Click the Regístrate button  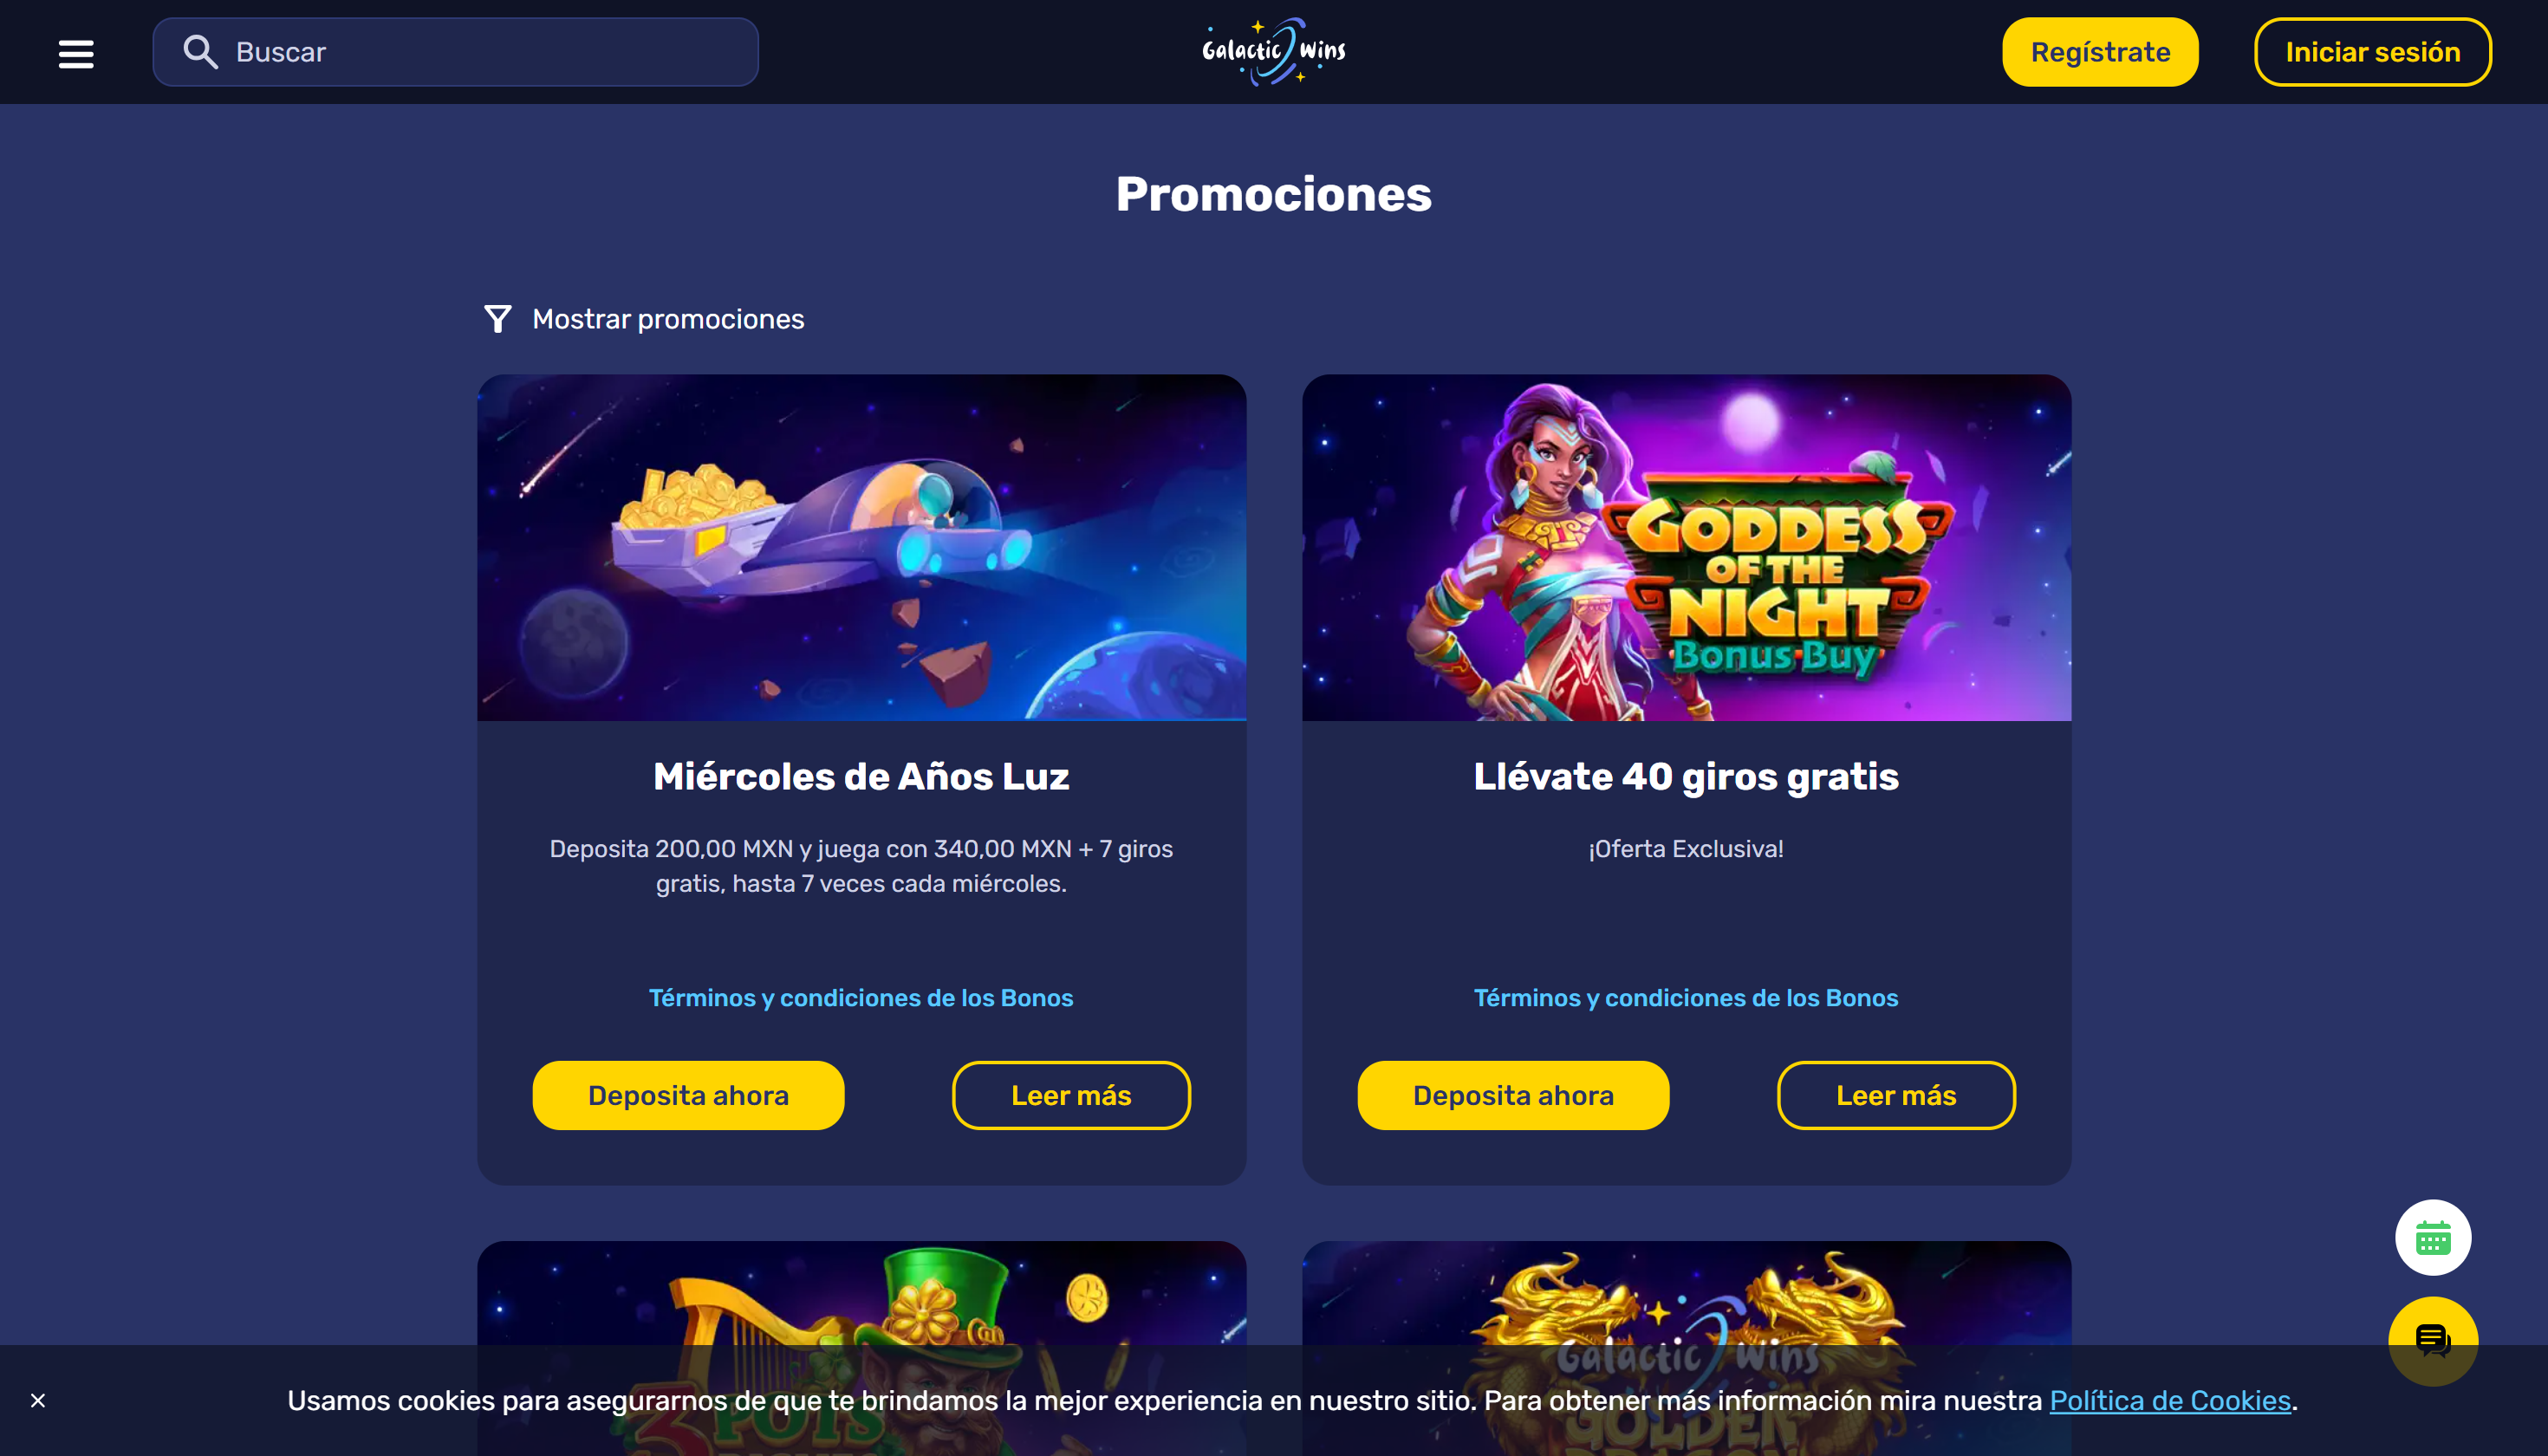(x=2100, y=52)
